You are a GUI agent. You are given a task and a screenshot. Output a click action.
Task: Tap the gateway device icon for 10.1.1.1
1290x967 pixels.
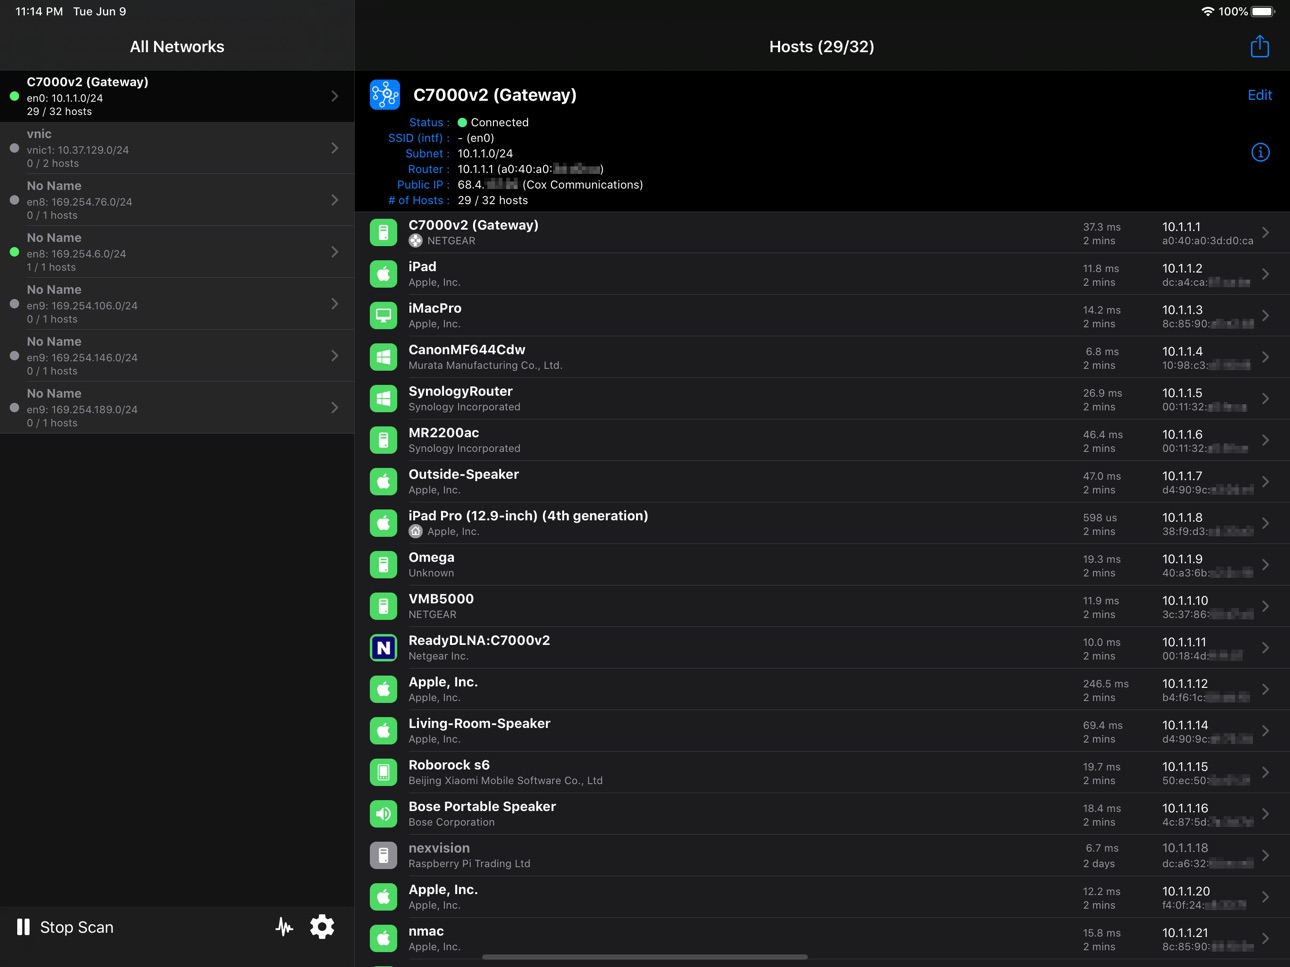click(x=383, y=232)
